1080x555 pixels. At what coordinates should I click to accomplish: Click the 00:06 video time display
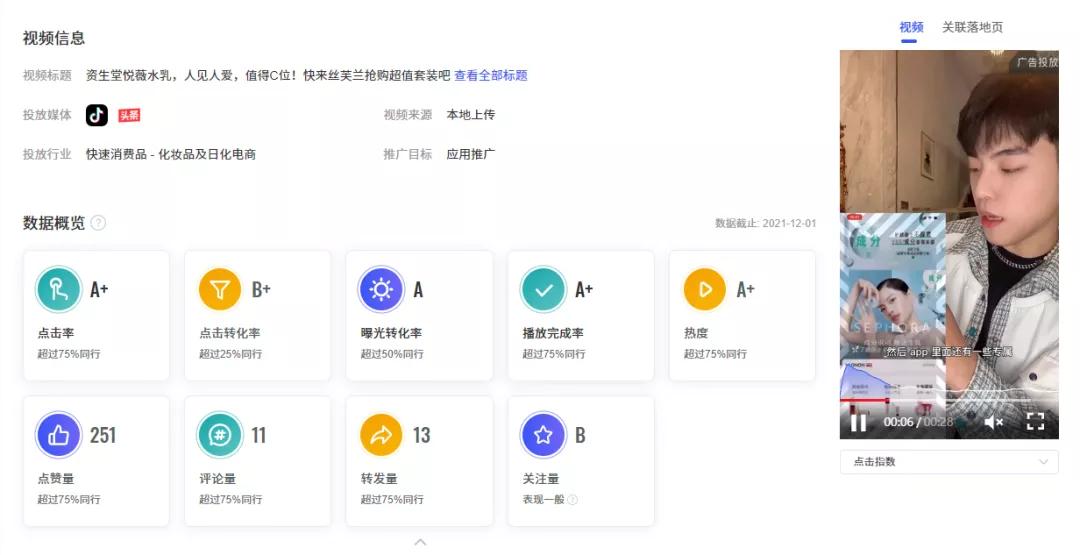(x=898, y=422)
